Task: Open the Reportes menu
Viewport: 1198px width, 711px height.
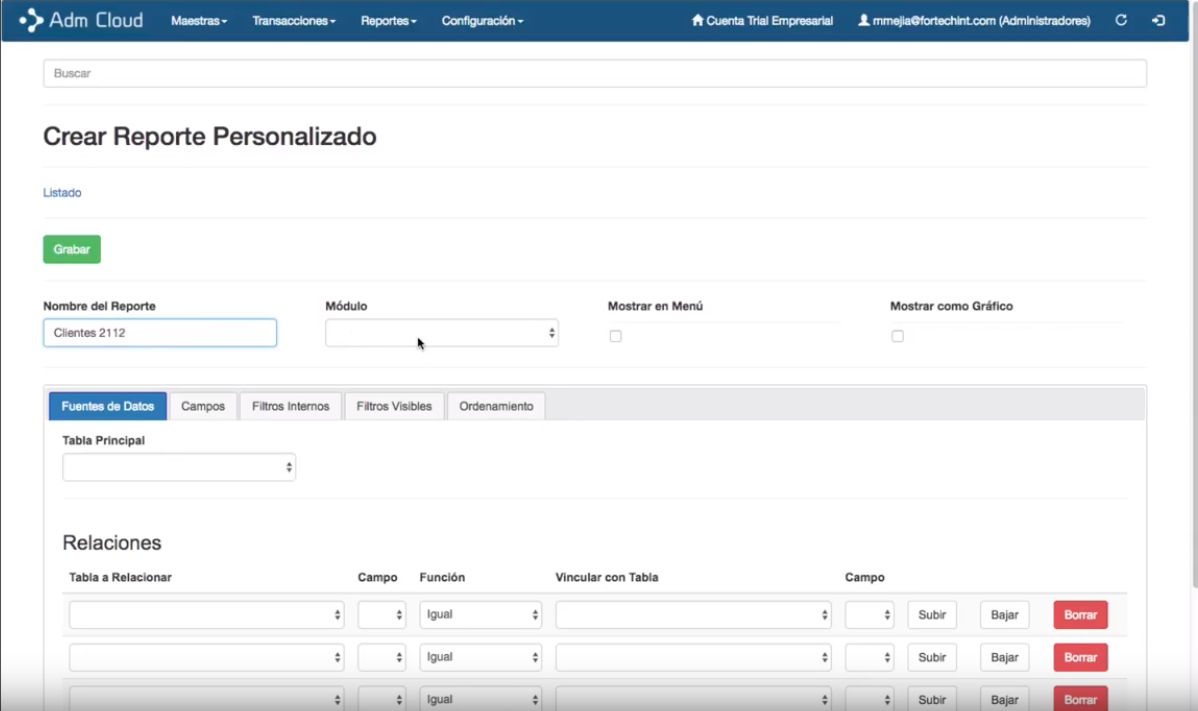Action: [x=388, y=20]
